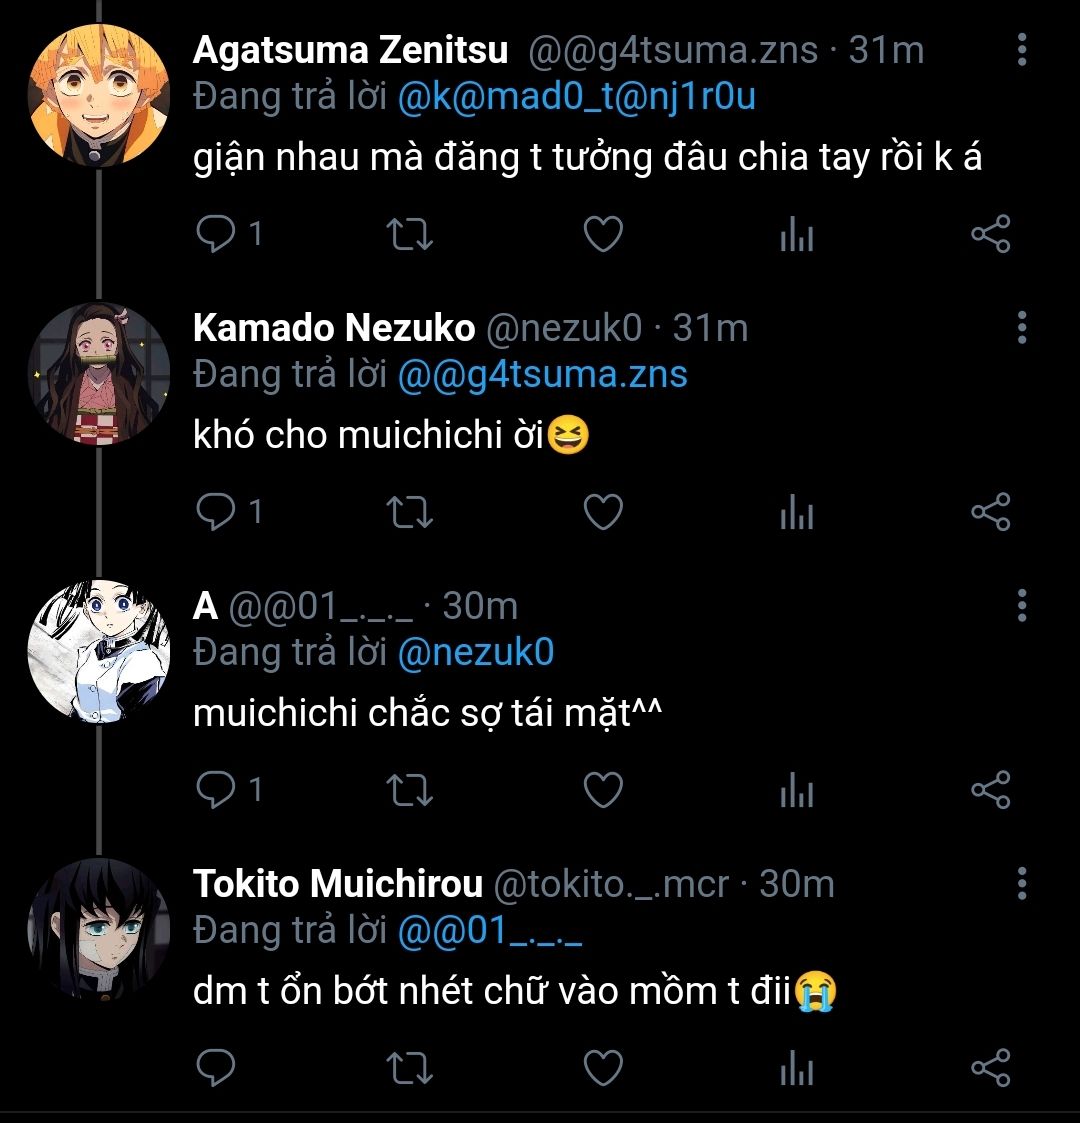The image size is (1080, 1123).
Task: Reply to Agatsuma Zenitsu's tweet
Action: tap(216, 234)
